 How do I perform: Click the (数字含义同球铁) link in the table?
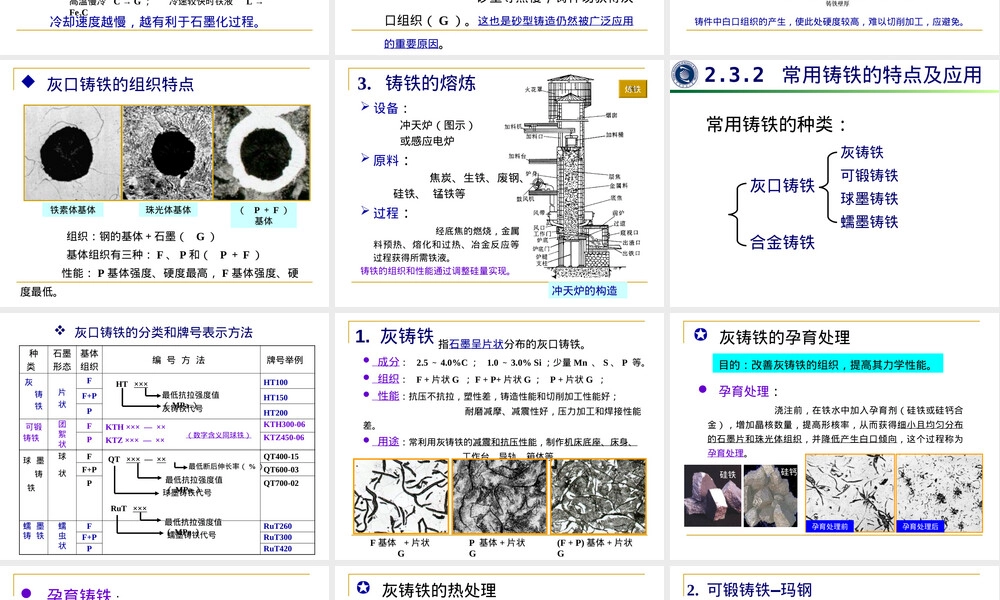pos(219,435)
